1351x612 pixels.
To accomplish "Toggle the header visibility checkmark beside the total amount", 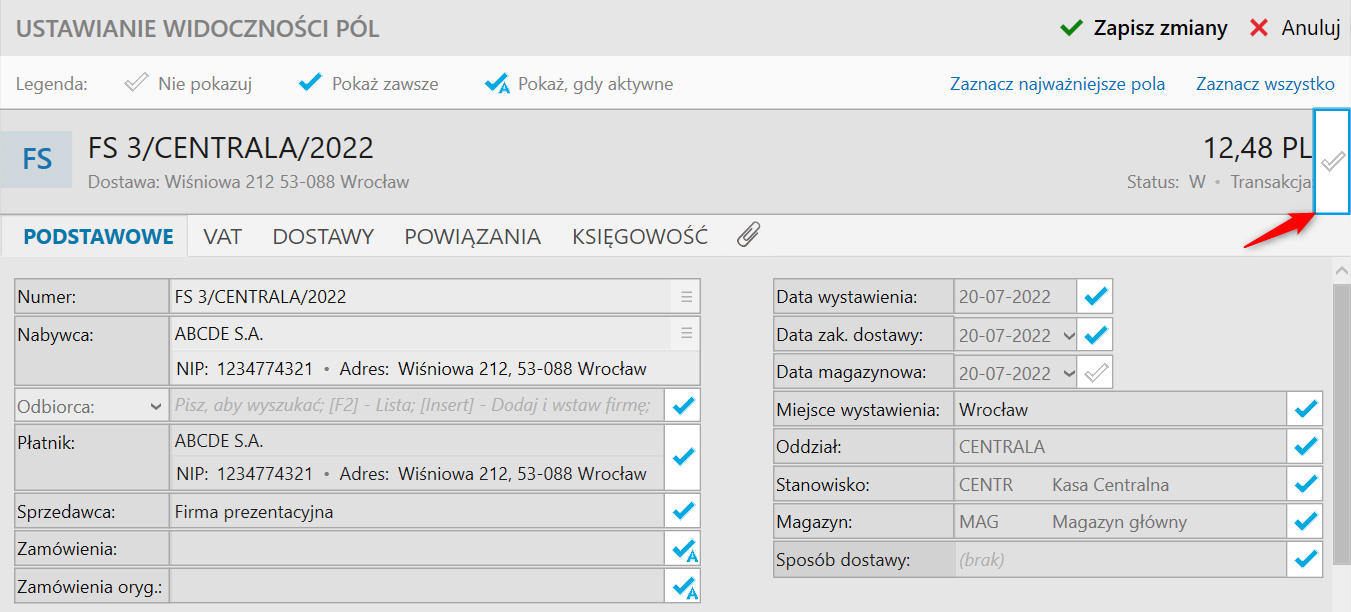I will [1332, 161].
